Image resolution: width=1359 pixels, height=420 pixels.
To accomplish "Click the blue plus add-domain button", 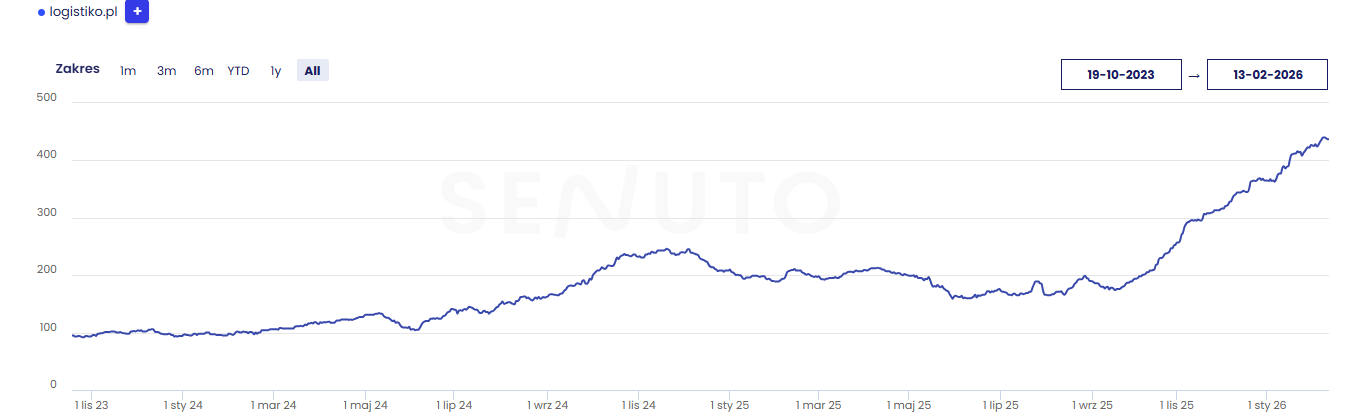I will point(137,12).
